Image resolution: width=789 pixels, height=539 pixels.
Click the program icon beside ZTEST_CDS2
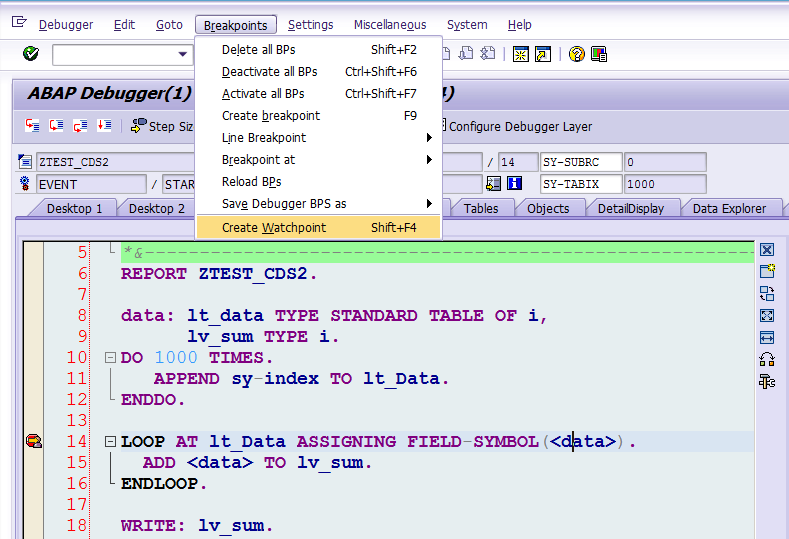pyautogui.click(x=25, y=162)
